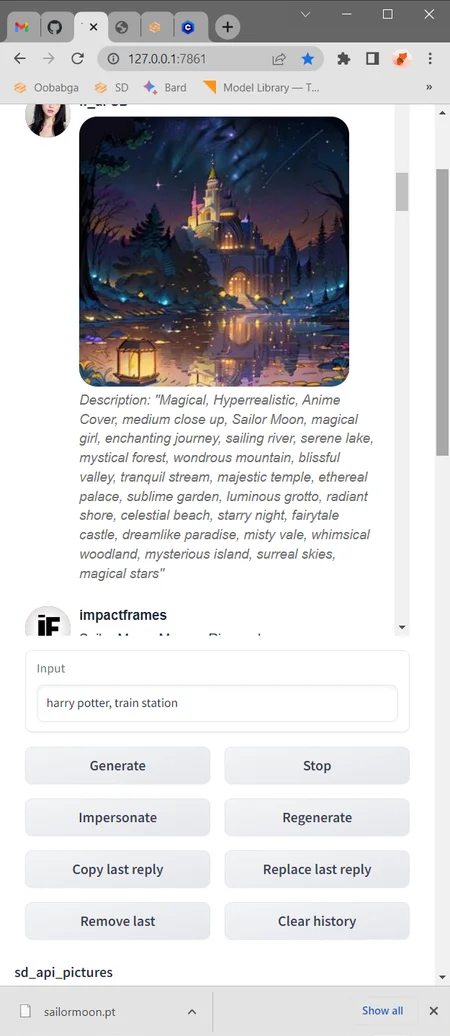The width and height of the screenshot is (450, 1036).
Task: Toggle the browser side panel
Action: 372,59
